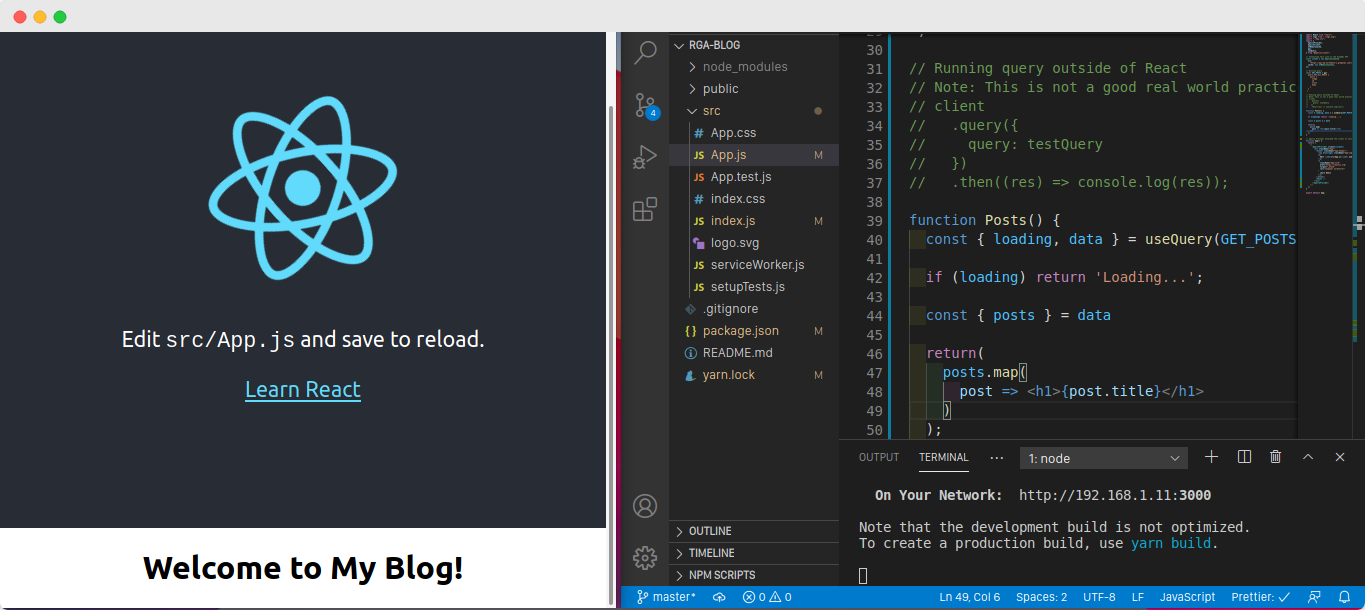Open App.css in the explorer
This screenshot has height=610, width=1365.
[x=754, y=133]
